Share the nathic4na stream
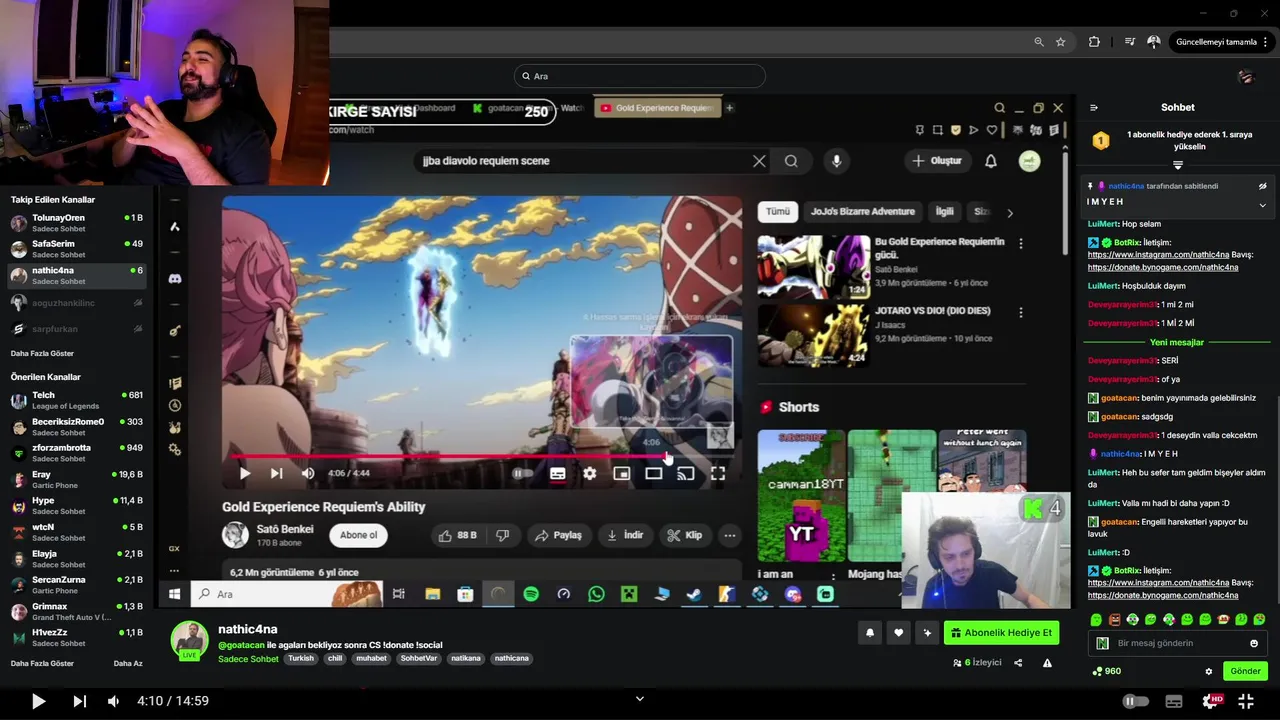This screenshot has height=720, width=1280. pyautogui.click(x=1018, y=662)
